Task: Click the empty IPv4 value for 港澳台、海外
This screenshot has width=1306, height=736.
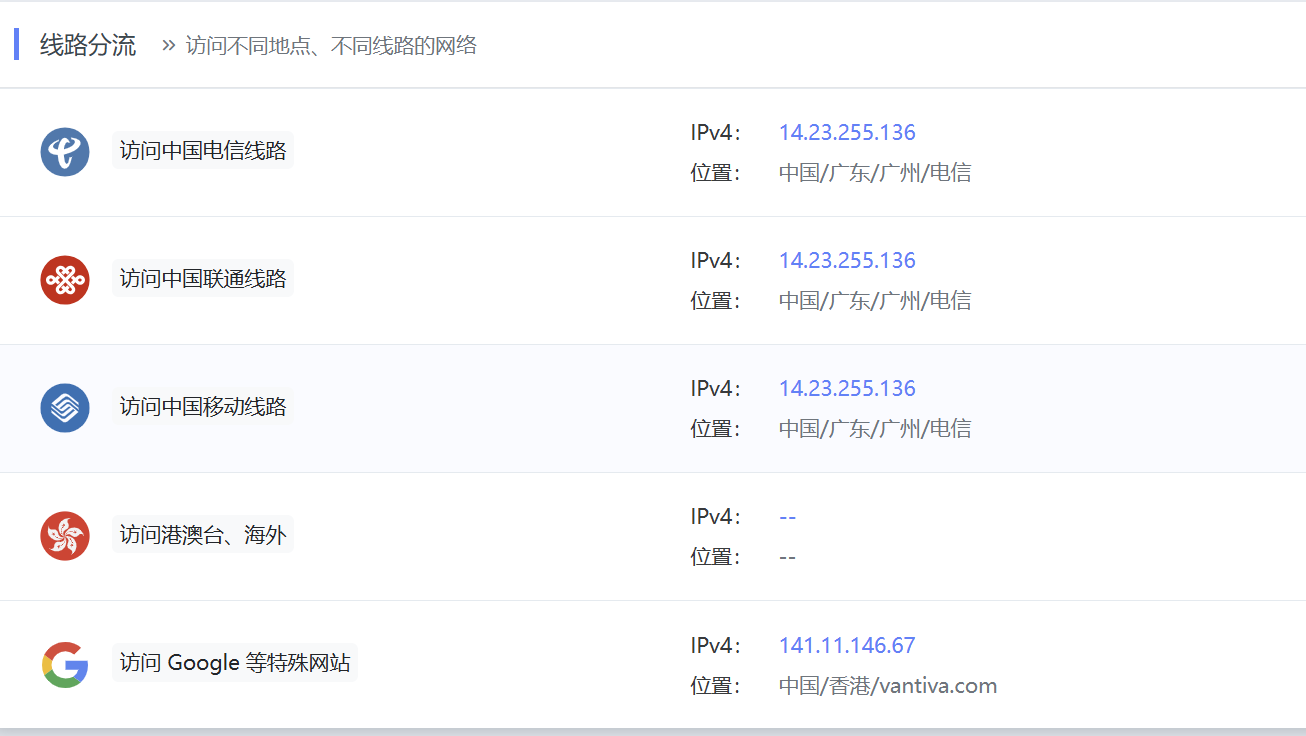Action: pos(787,517)
